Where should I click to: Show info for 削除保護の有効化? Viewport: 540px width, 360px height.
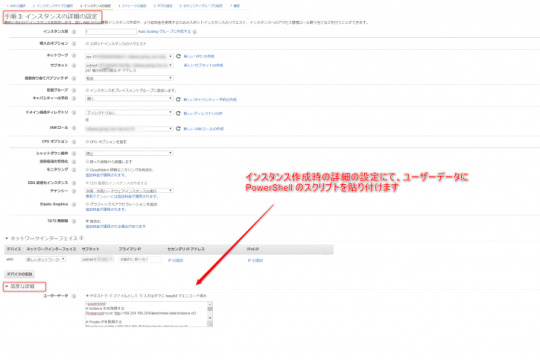pyautogui.click(x=74, y=162)
